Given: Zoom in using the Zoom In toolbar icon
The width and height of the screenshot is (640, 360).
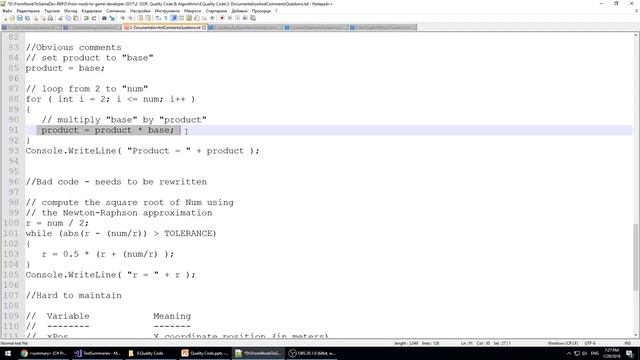Looking at the screenshot, I should click(122, 18).
